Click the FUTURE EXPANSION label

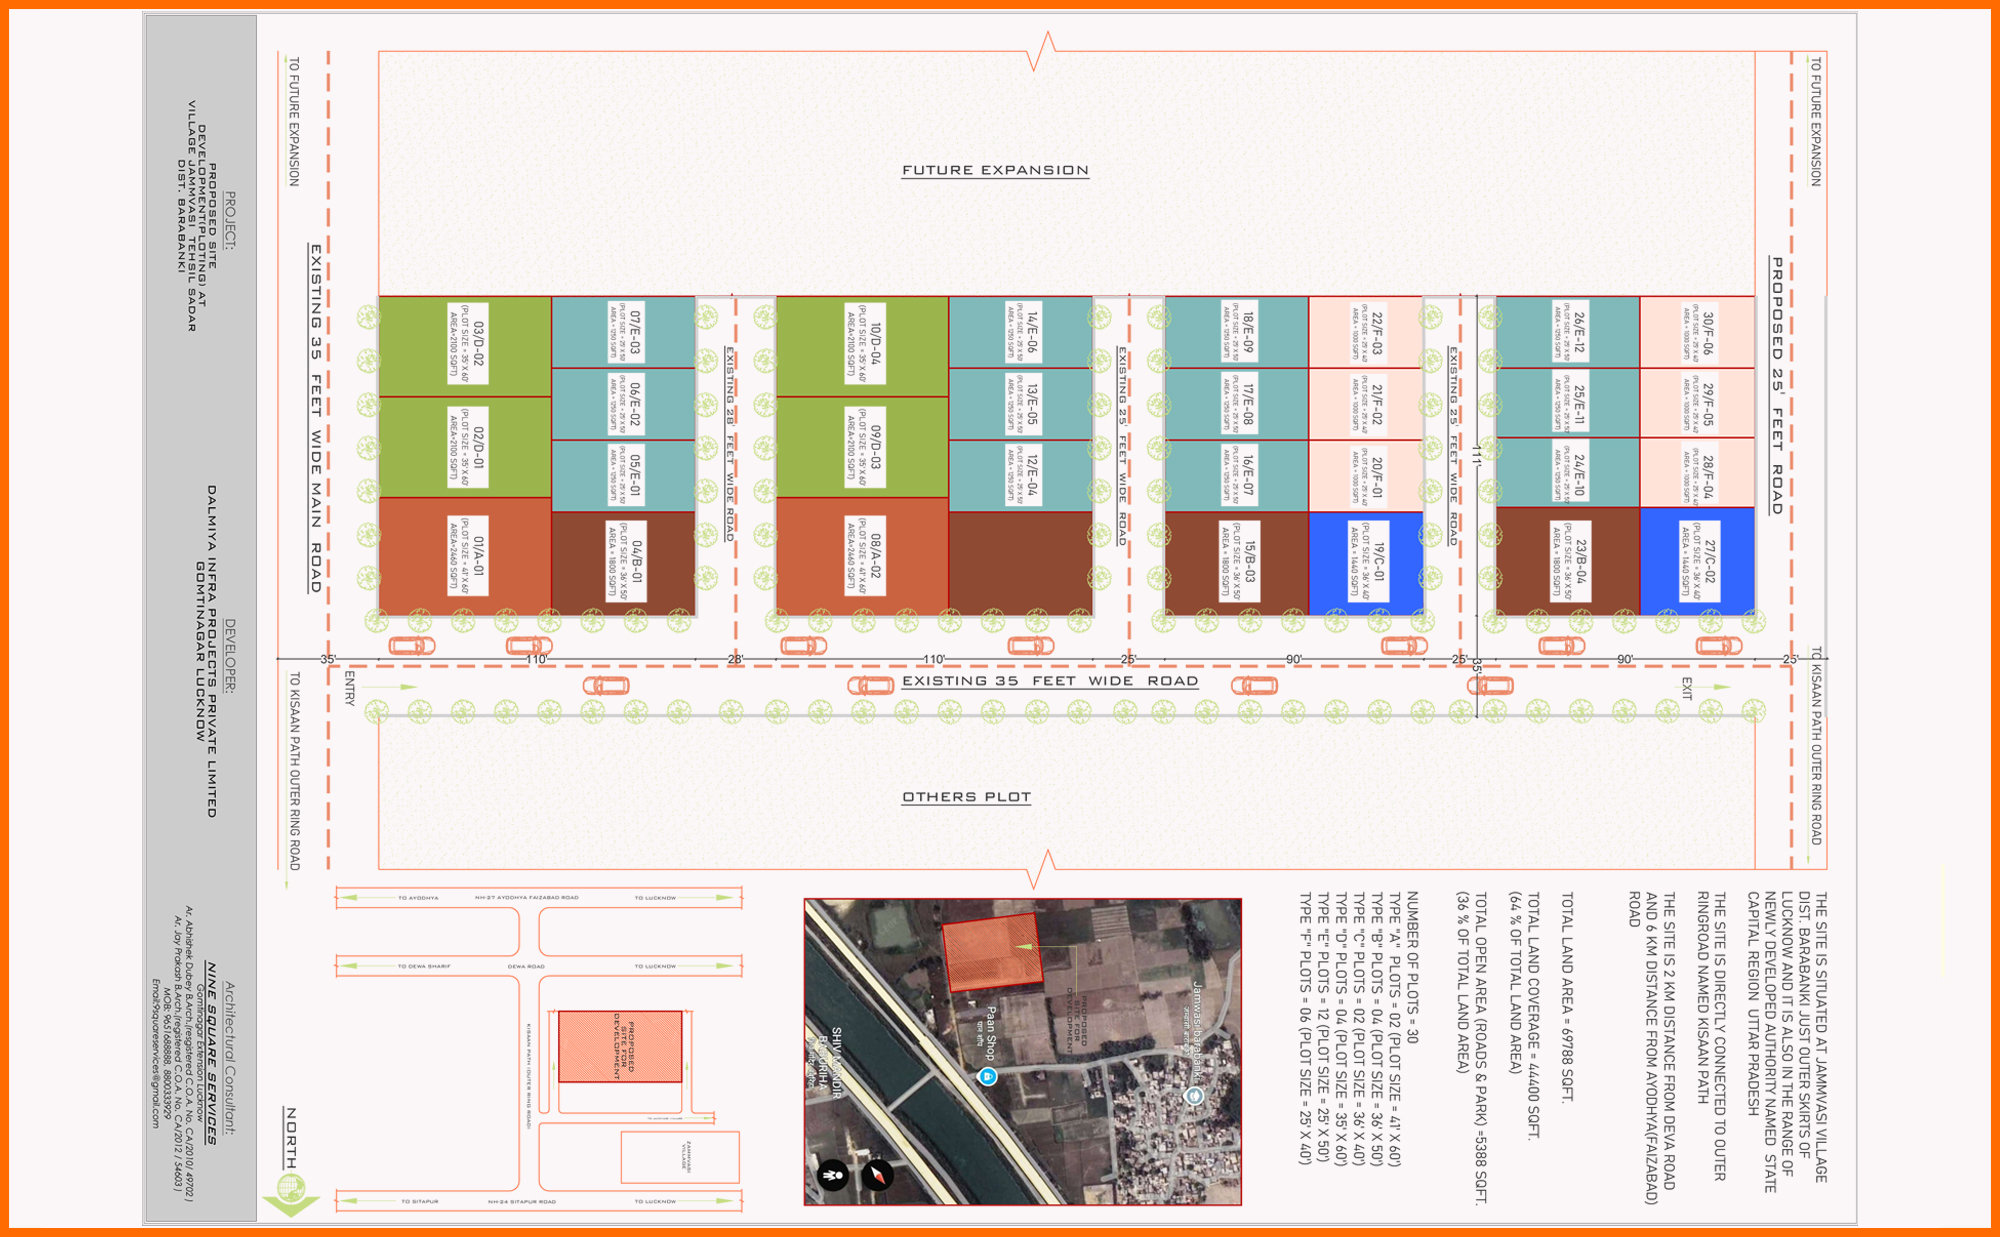(x=995, y=171)
